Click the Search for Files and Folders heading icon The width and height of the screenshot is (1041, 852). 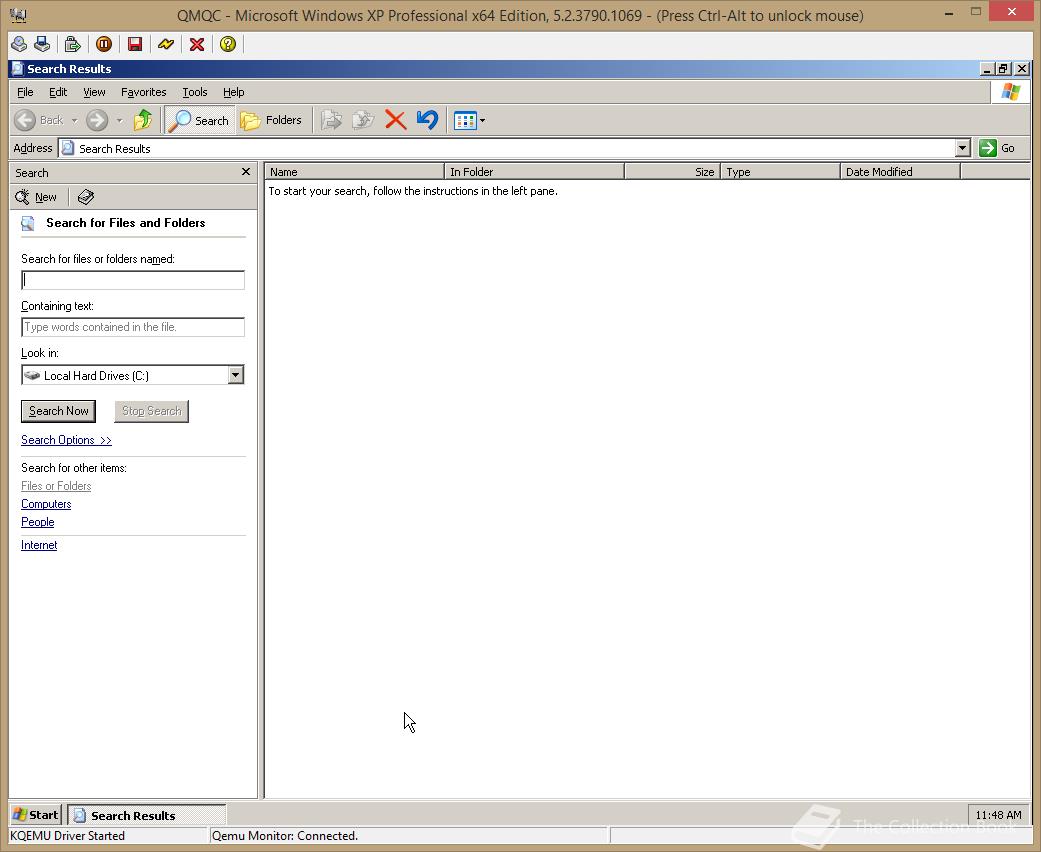[x=28, y=223]
